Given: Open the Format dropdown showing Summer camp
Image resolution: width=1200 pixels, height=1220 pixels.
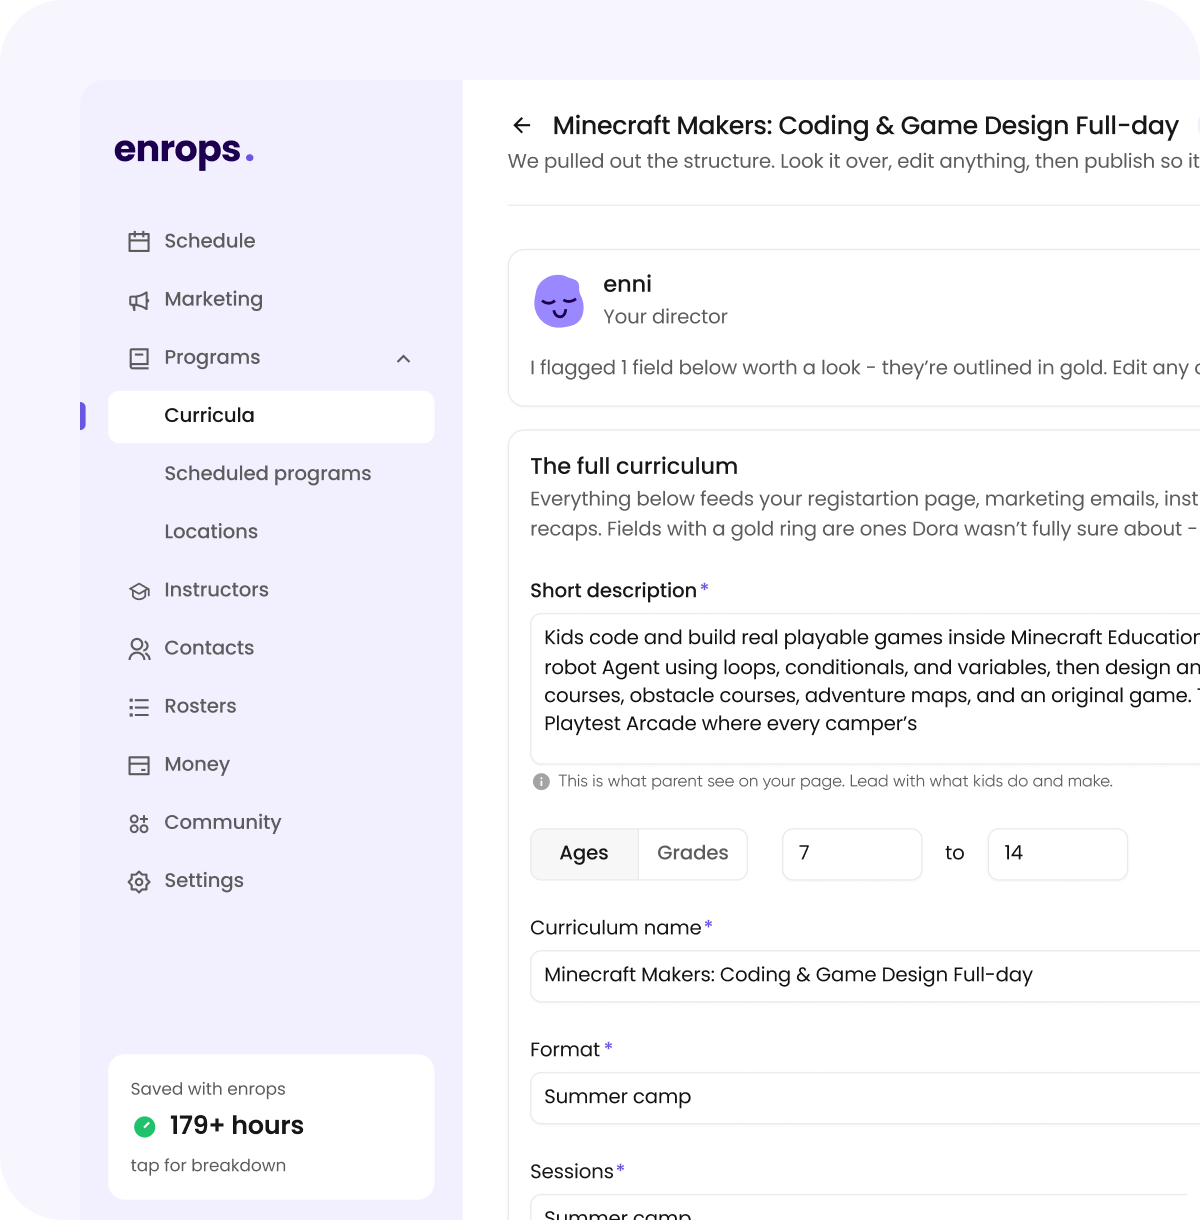Looking at the screenshot, I should click(865, 1098).
